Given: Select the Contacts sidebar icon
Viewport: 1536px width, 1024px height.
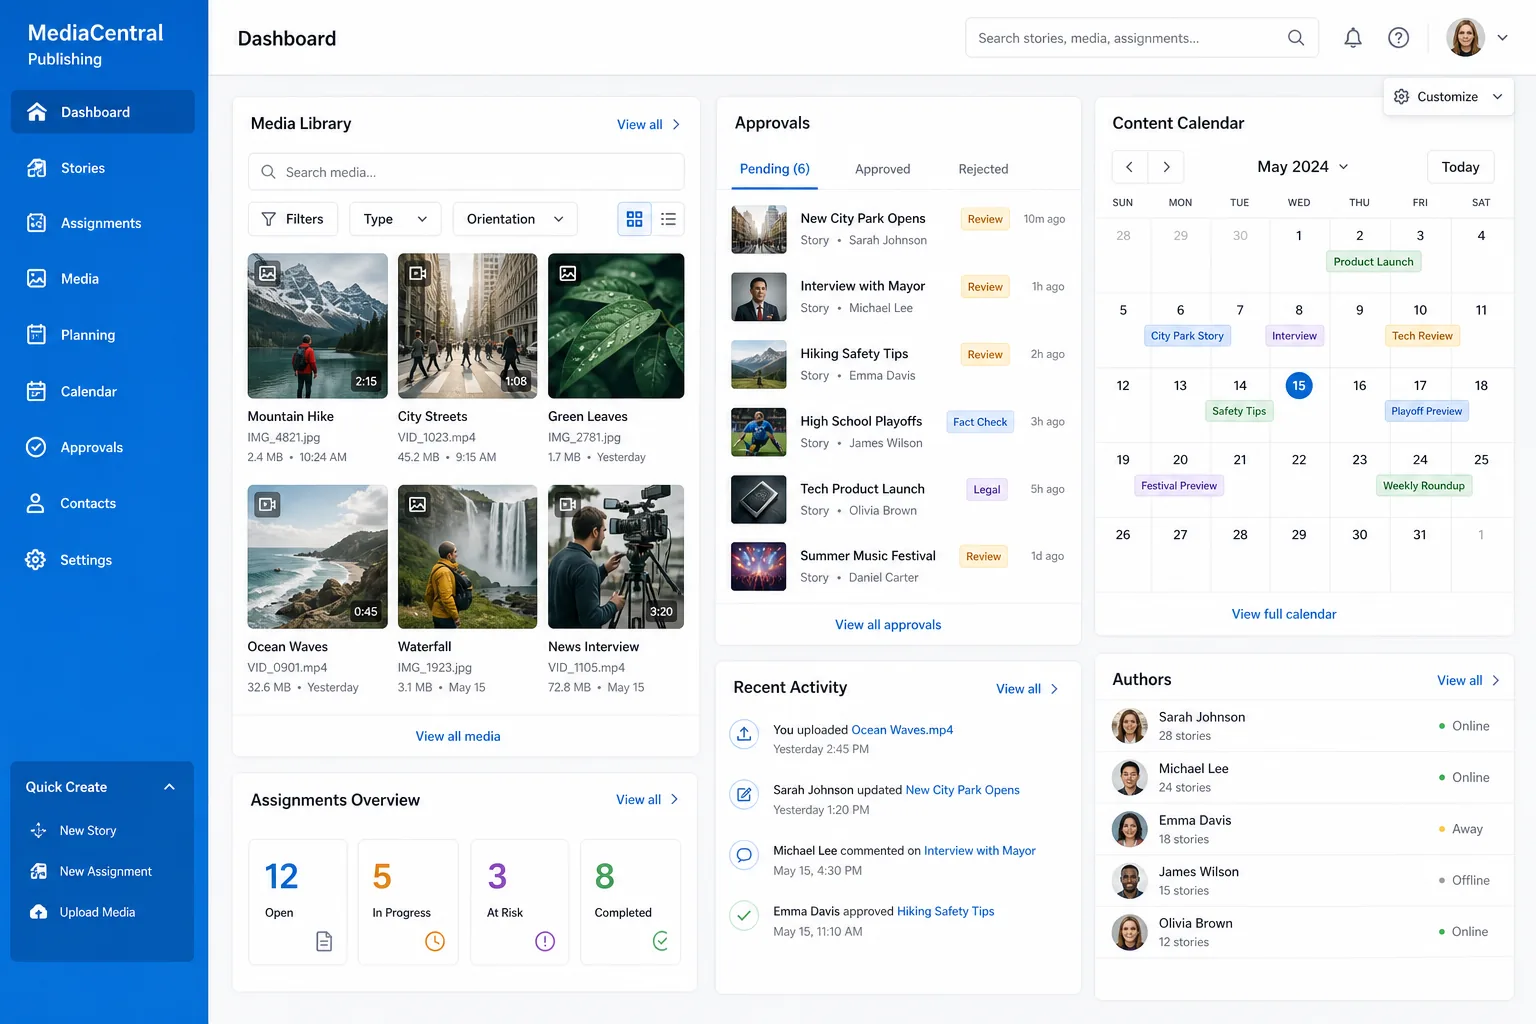Looking at the screenshot, I should (36, 503).
